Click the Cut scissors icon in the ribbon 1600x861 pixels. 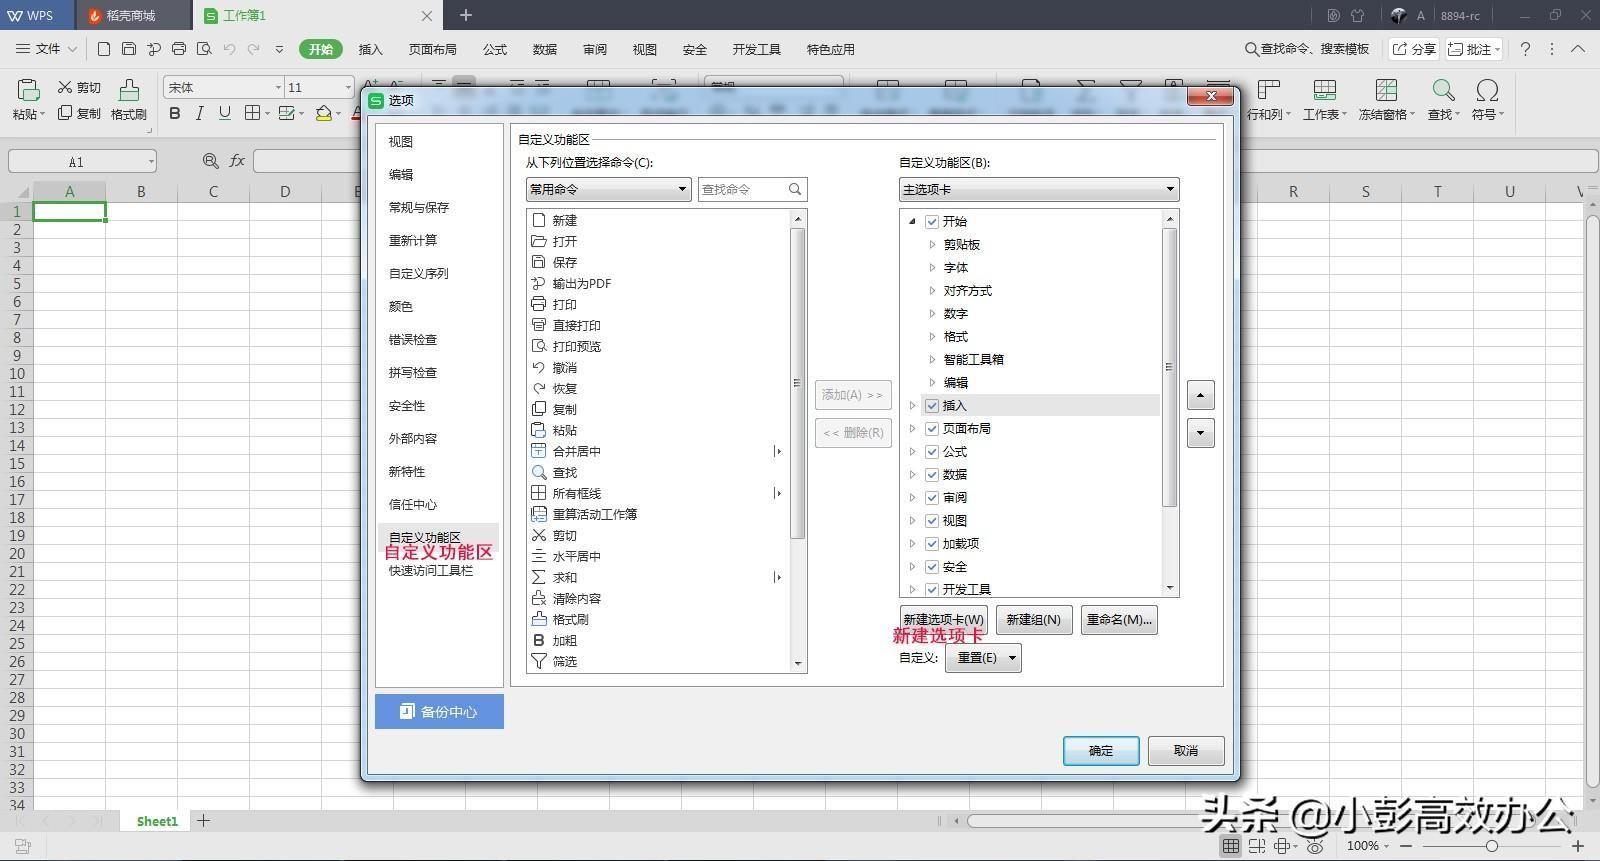point(65,87)
